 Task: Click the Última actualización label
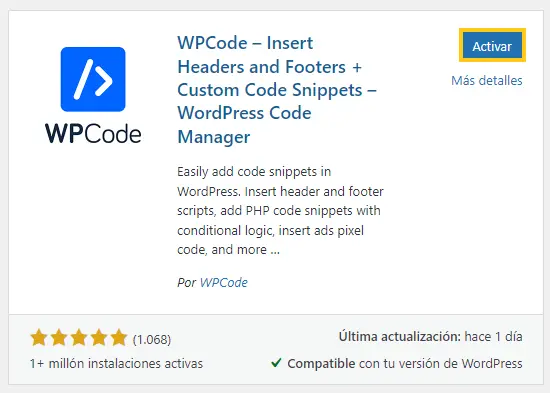pyautogui.click(x=400, y=336)
